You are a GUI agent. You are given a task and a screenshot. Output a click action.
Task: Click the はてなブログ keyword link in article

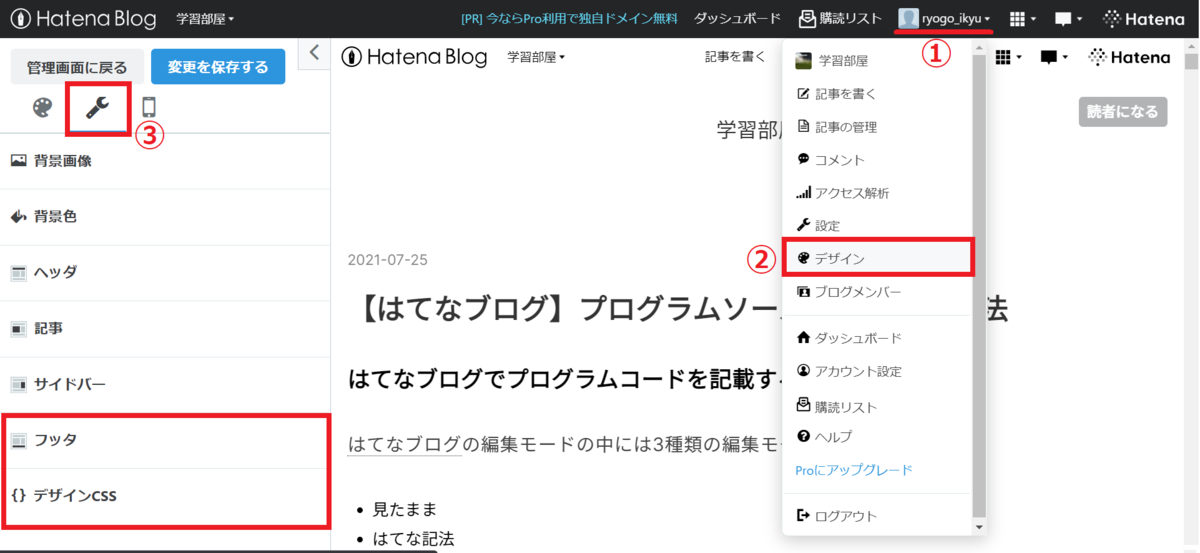(x=404, y=444)
